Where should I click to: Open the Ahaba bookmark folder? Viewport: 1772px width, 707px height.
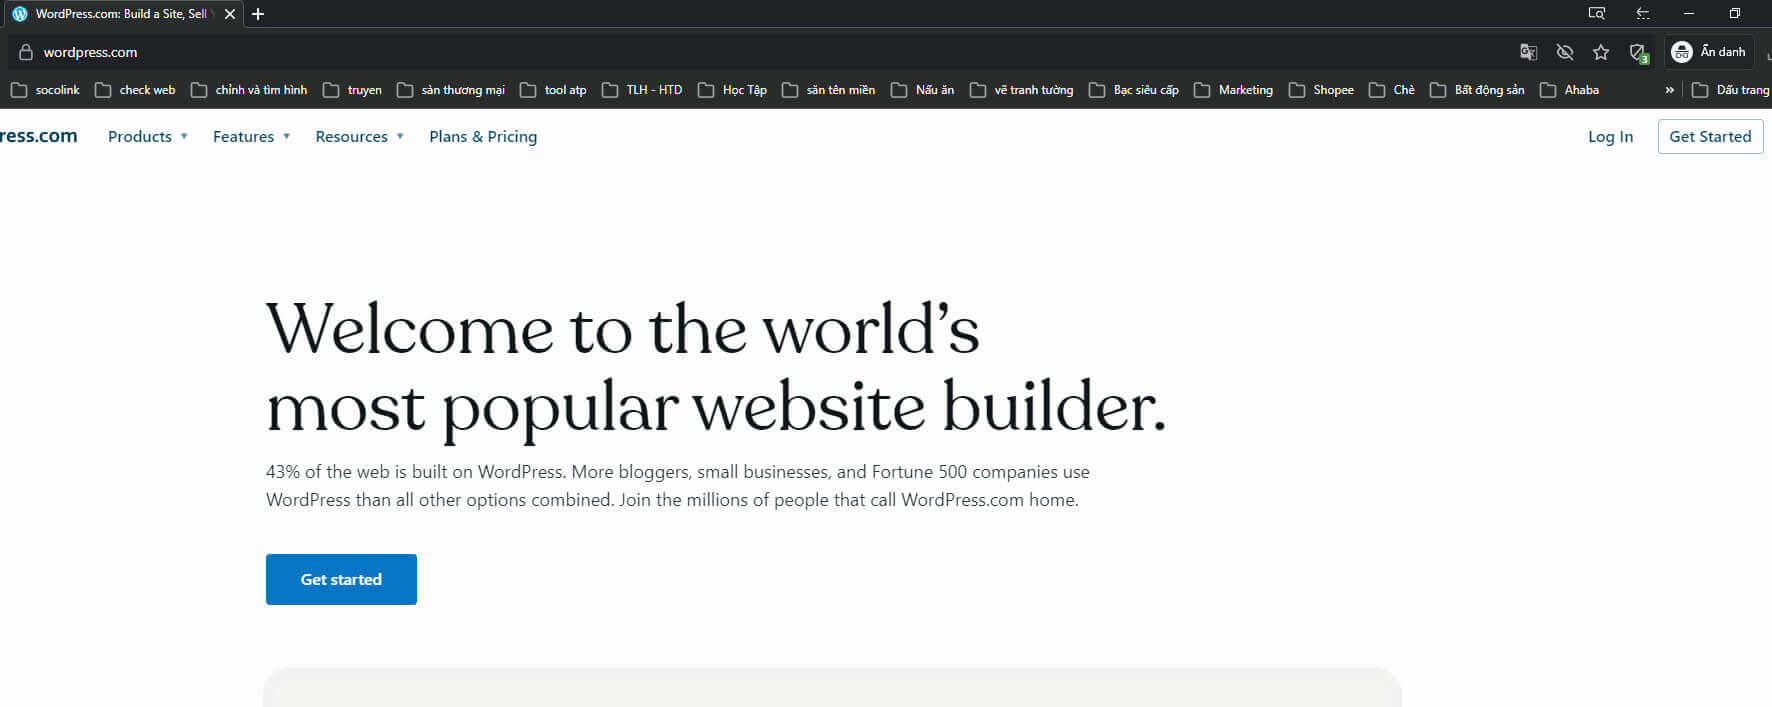click(x=1570, y=90)
